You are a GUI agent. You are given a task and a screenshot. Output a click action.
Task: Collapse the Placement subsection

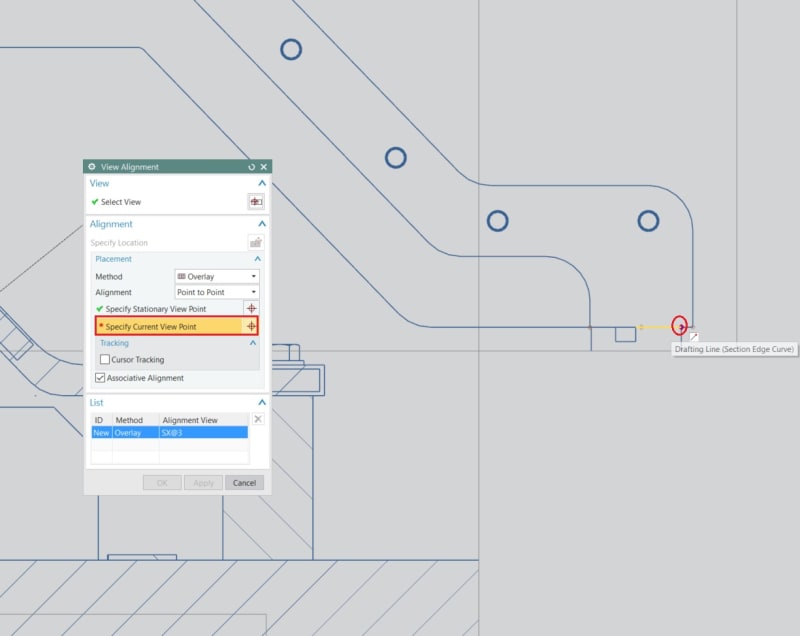pyautogui.click(x=258, y=259)
